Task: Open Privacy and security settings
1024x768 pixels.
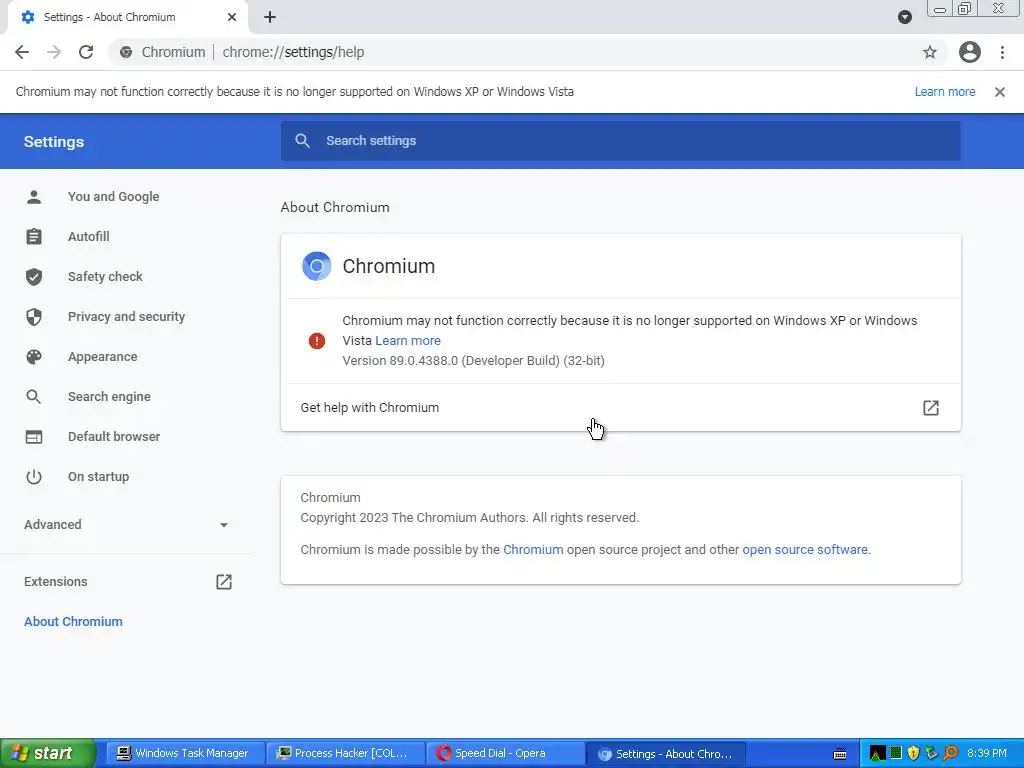Action: 127,317
